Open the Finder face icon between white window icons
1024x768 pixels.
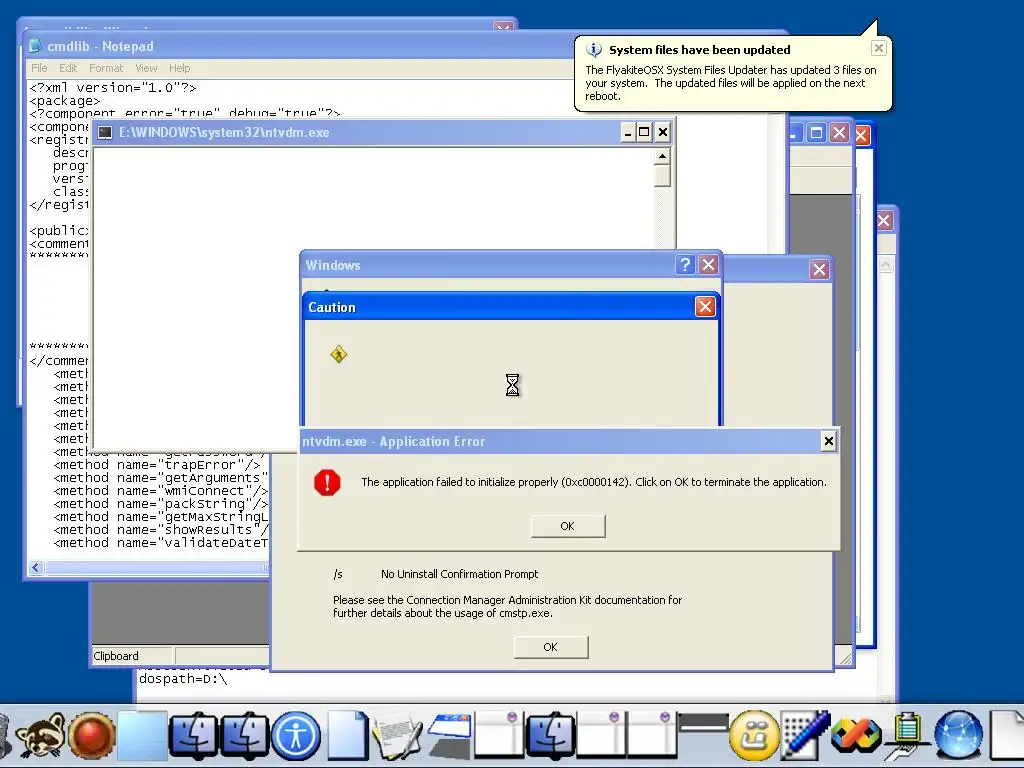pyautogui.click(x=551, y=737)
